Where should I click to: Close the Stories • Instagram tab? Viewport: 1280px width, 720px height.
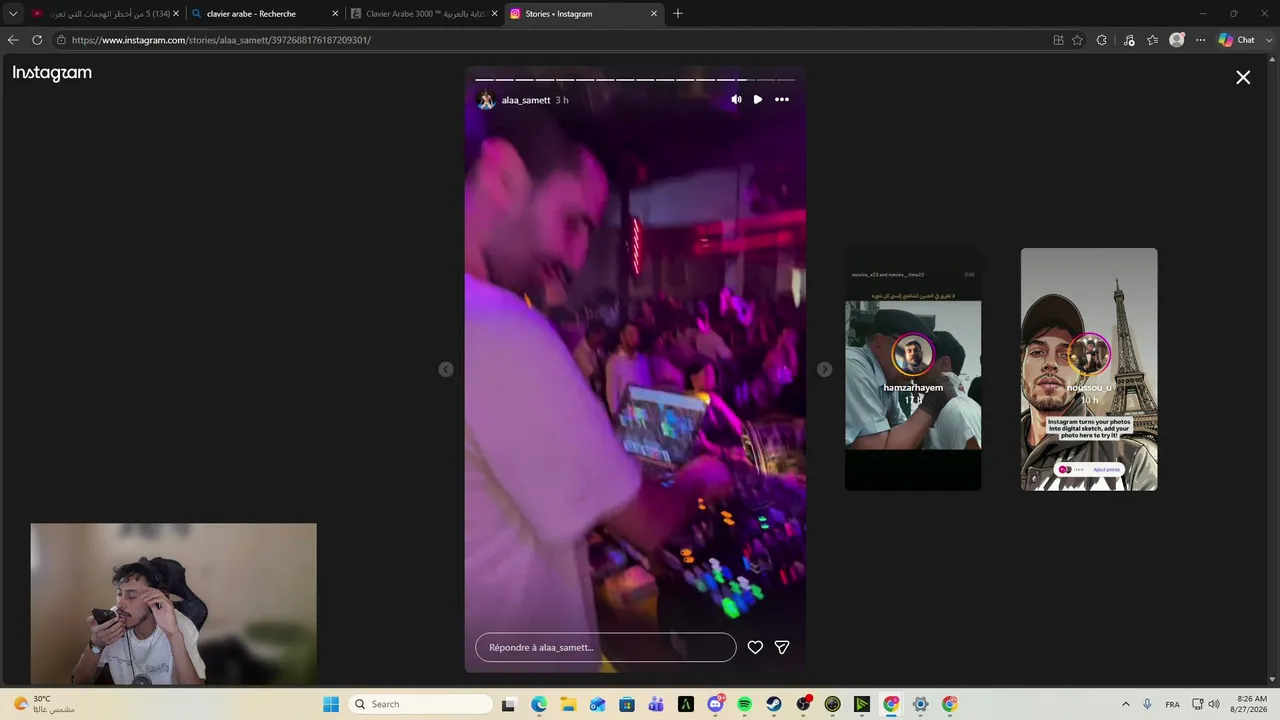tap(654, 14)
